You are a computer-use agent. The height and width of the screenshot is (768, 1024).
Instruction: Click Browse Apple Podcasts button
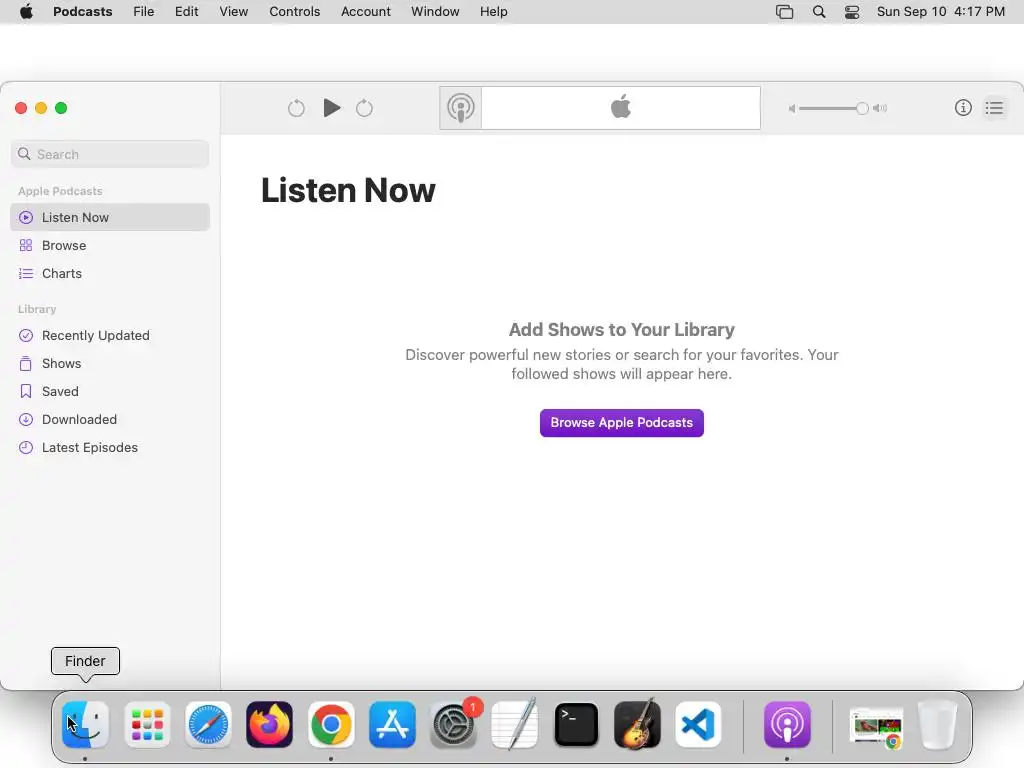tap(622, 423)
